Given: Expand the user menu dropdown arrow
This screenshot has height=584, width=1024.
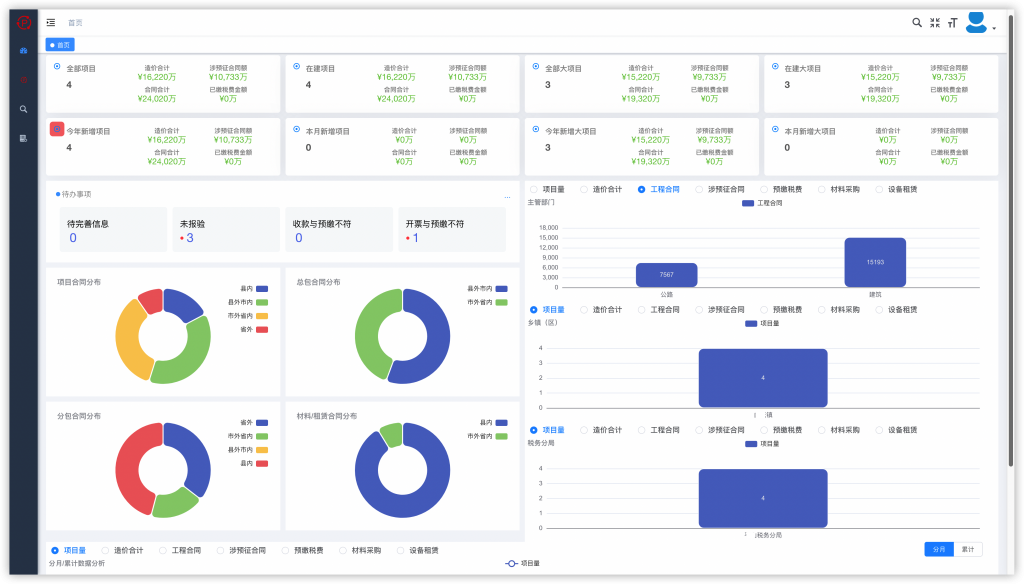Looking at the screenshot, I should point(994,28).
